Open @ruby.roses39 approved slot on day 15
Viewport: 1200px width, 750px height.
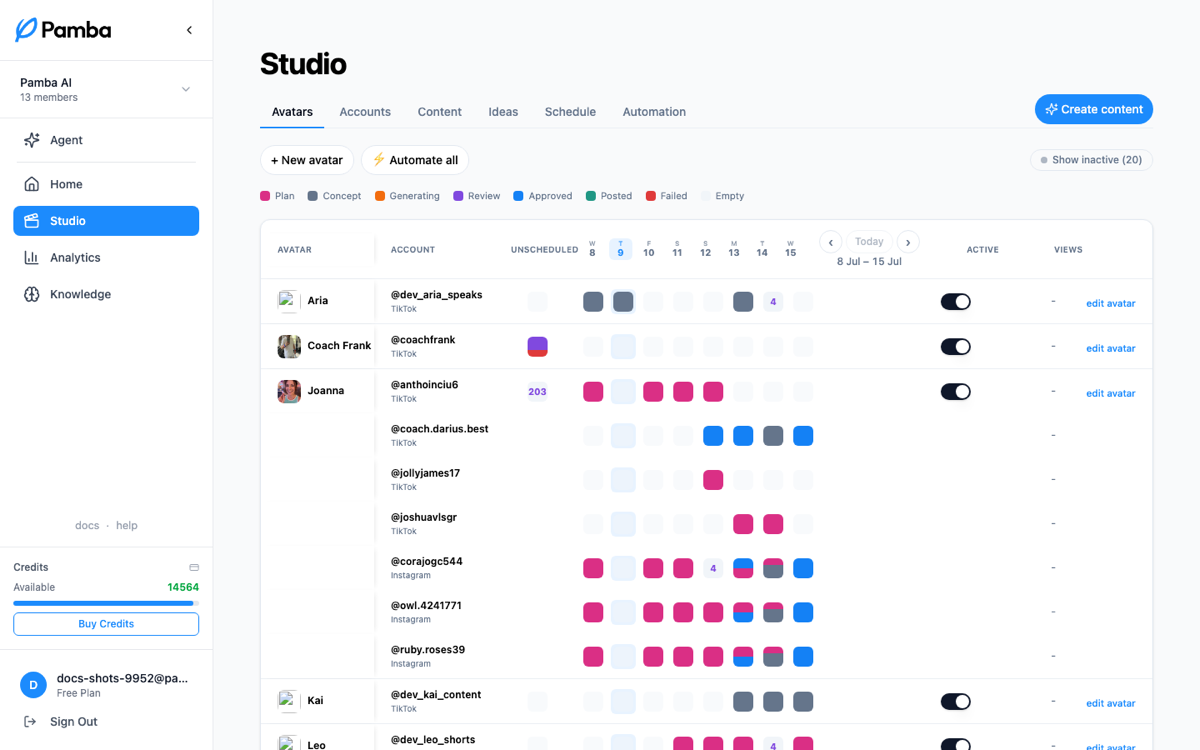[803, 657]
